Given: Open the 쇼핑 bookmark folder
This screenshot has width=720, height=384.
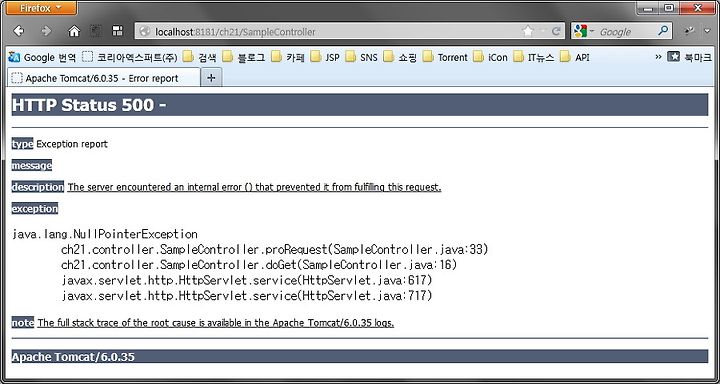Looking at the screenshot, I should (400, 57).
